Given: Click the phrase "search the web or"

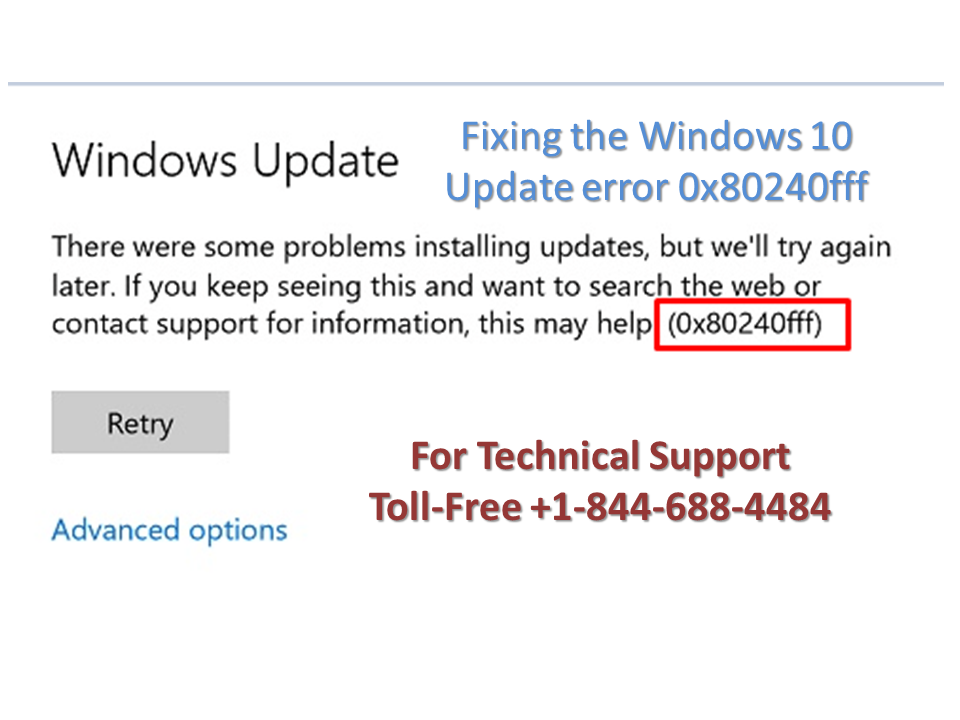Looking at the screenshot, I should click(x=705, y=286).
